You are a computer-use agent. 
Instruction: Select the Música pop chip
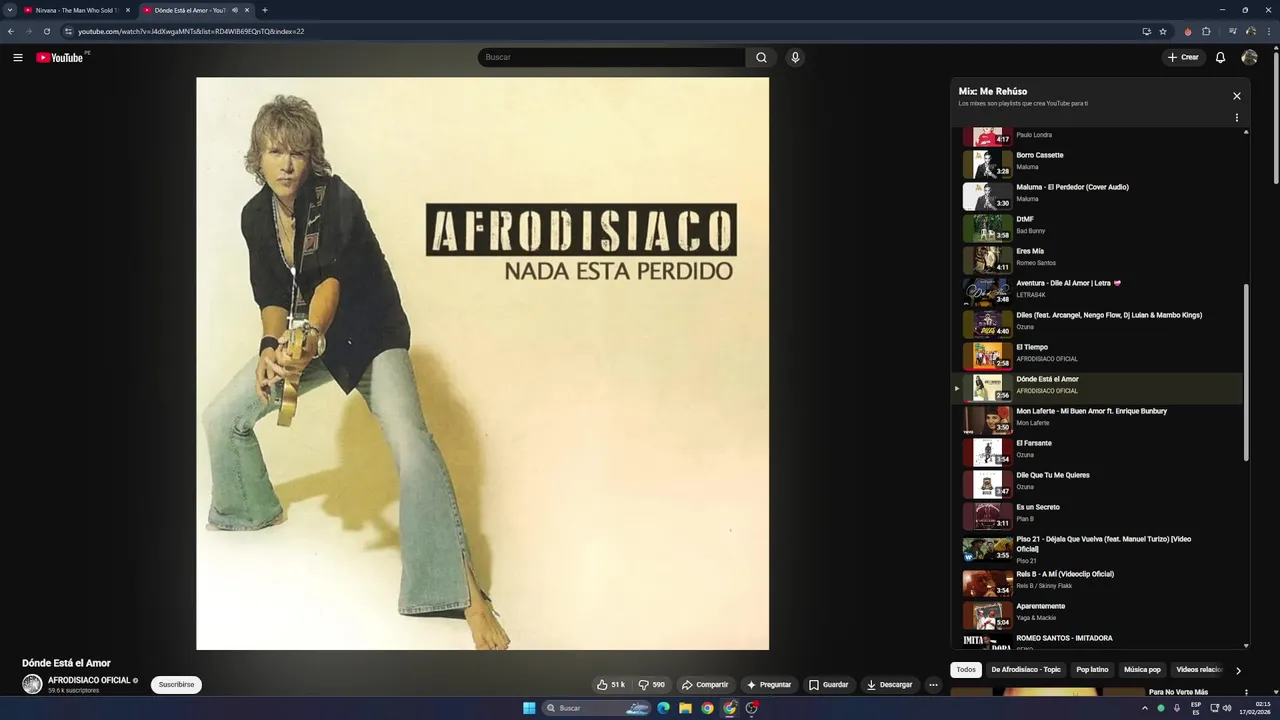pyautogui.click(x=1142, y=670)
